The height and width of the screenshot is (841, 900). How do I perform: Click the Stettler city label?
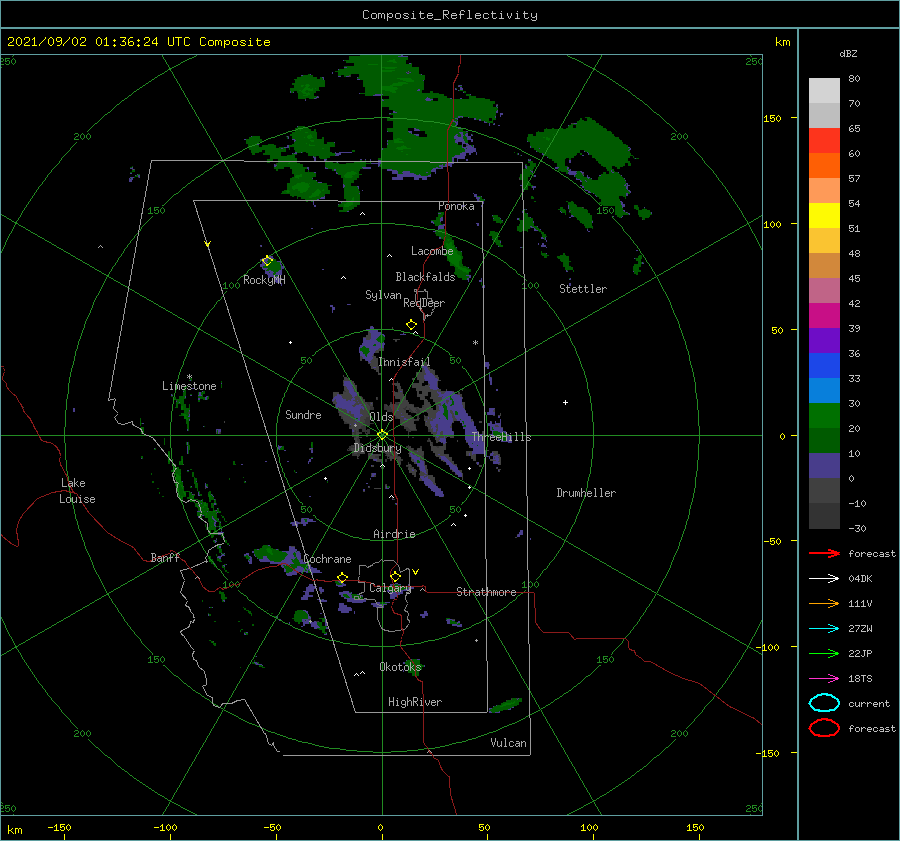coord(583,289)
